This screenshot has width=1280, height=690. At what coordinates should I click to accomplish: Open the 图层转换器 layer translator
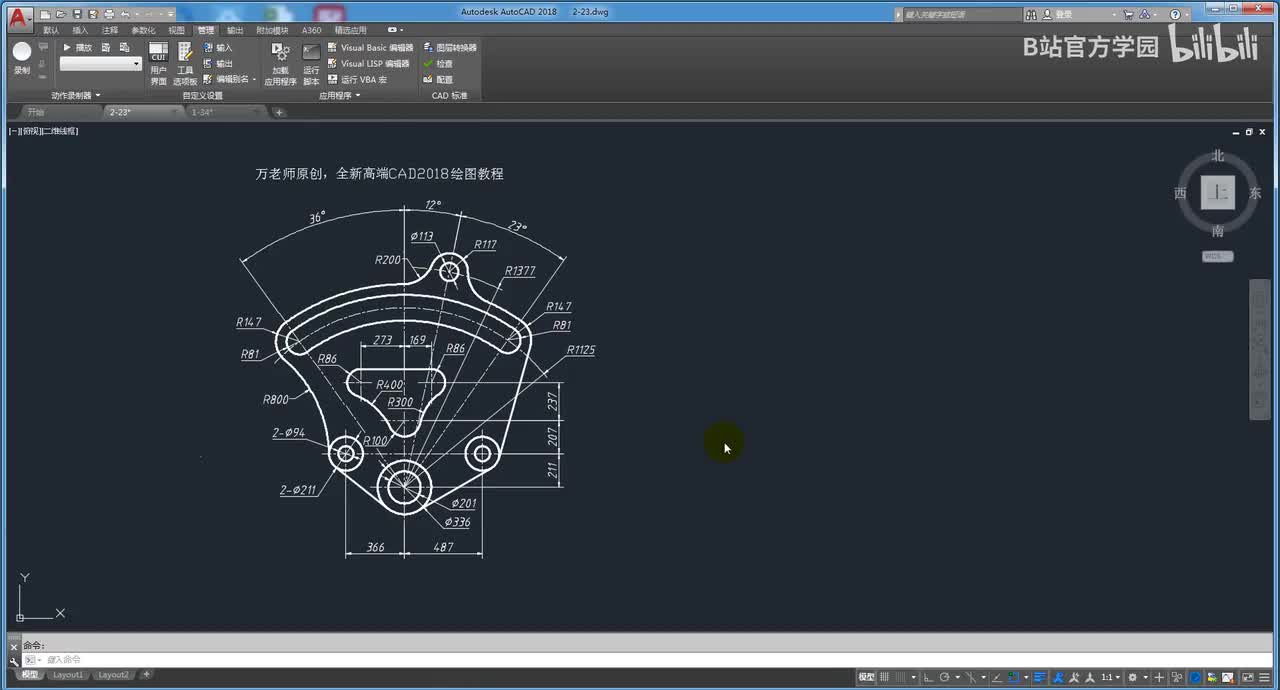(x=450, y=47)
